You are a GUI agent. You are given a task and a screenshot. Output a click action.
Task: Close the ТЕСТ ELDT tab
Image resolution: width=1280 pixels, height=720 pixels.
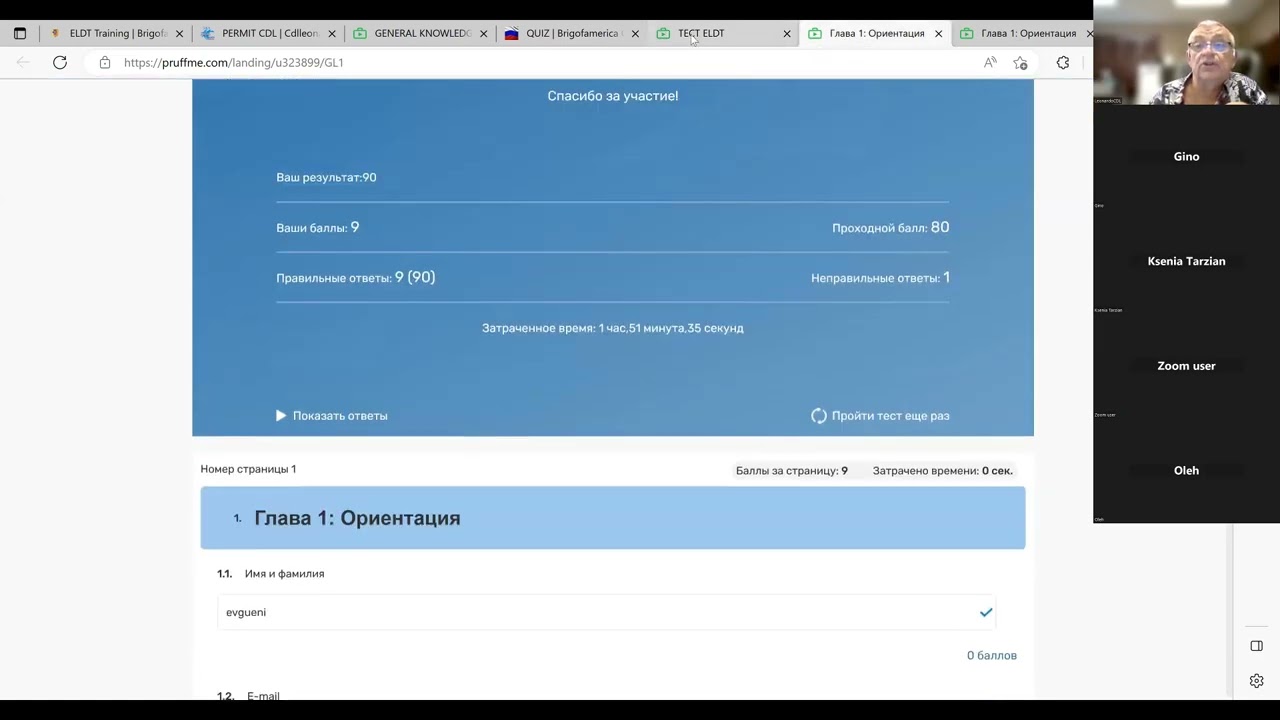pos(787,33)
